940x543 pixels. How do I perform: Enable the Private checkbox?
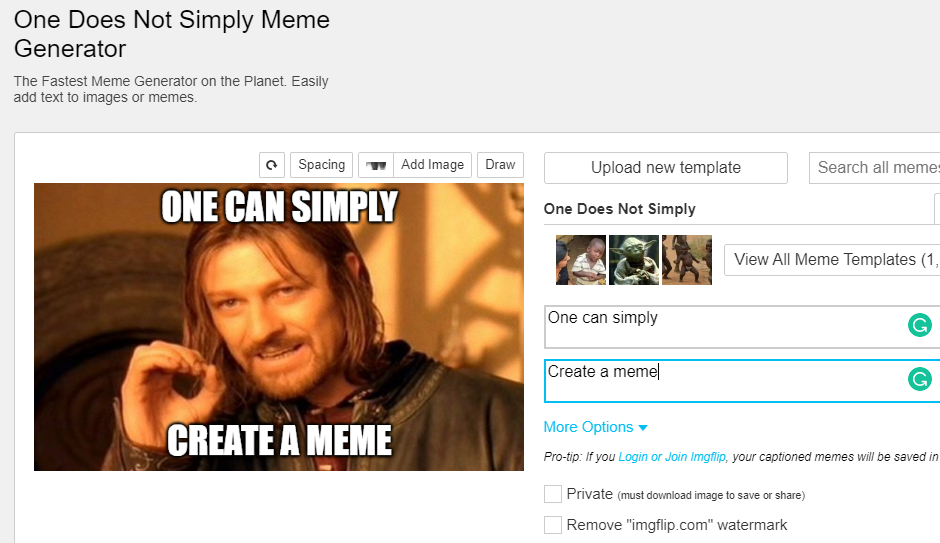pos(553,494)
